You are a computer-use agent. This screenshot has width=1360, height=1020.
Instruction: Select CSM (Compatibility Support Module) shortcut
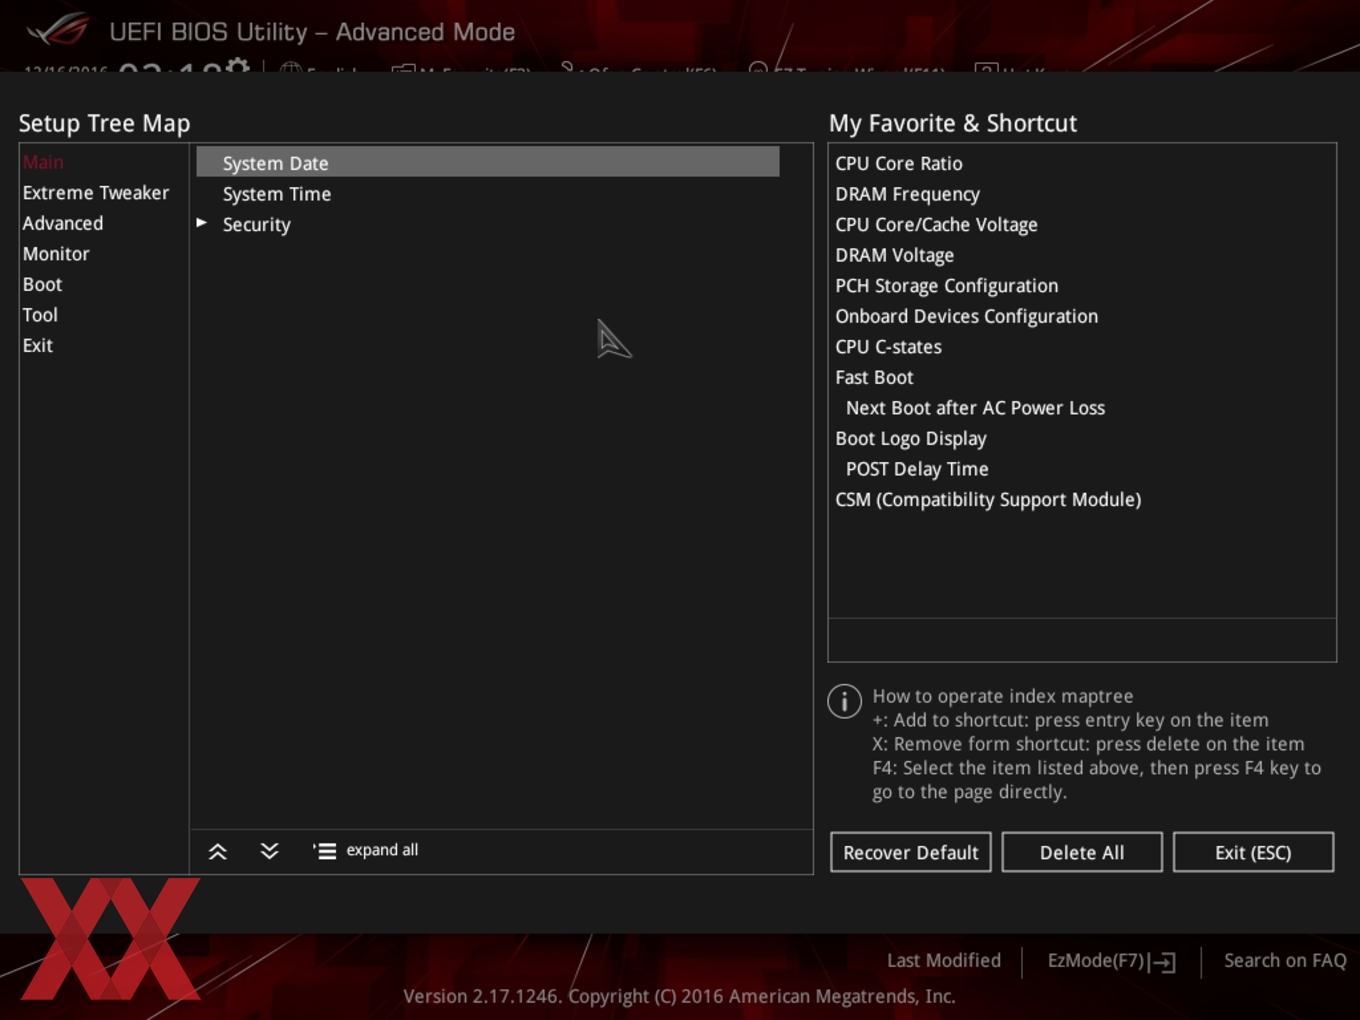click(988, 499)
